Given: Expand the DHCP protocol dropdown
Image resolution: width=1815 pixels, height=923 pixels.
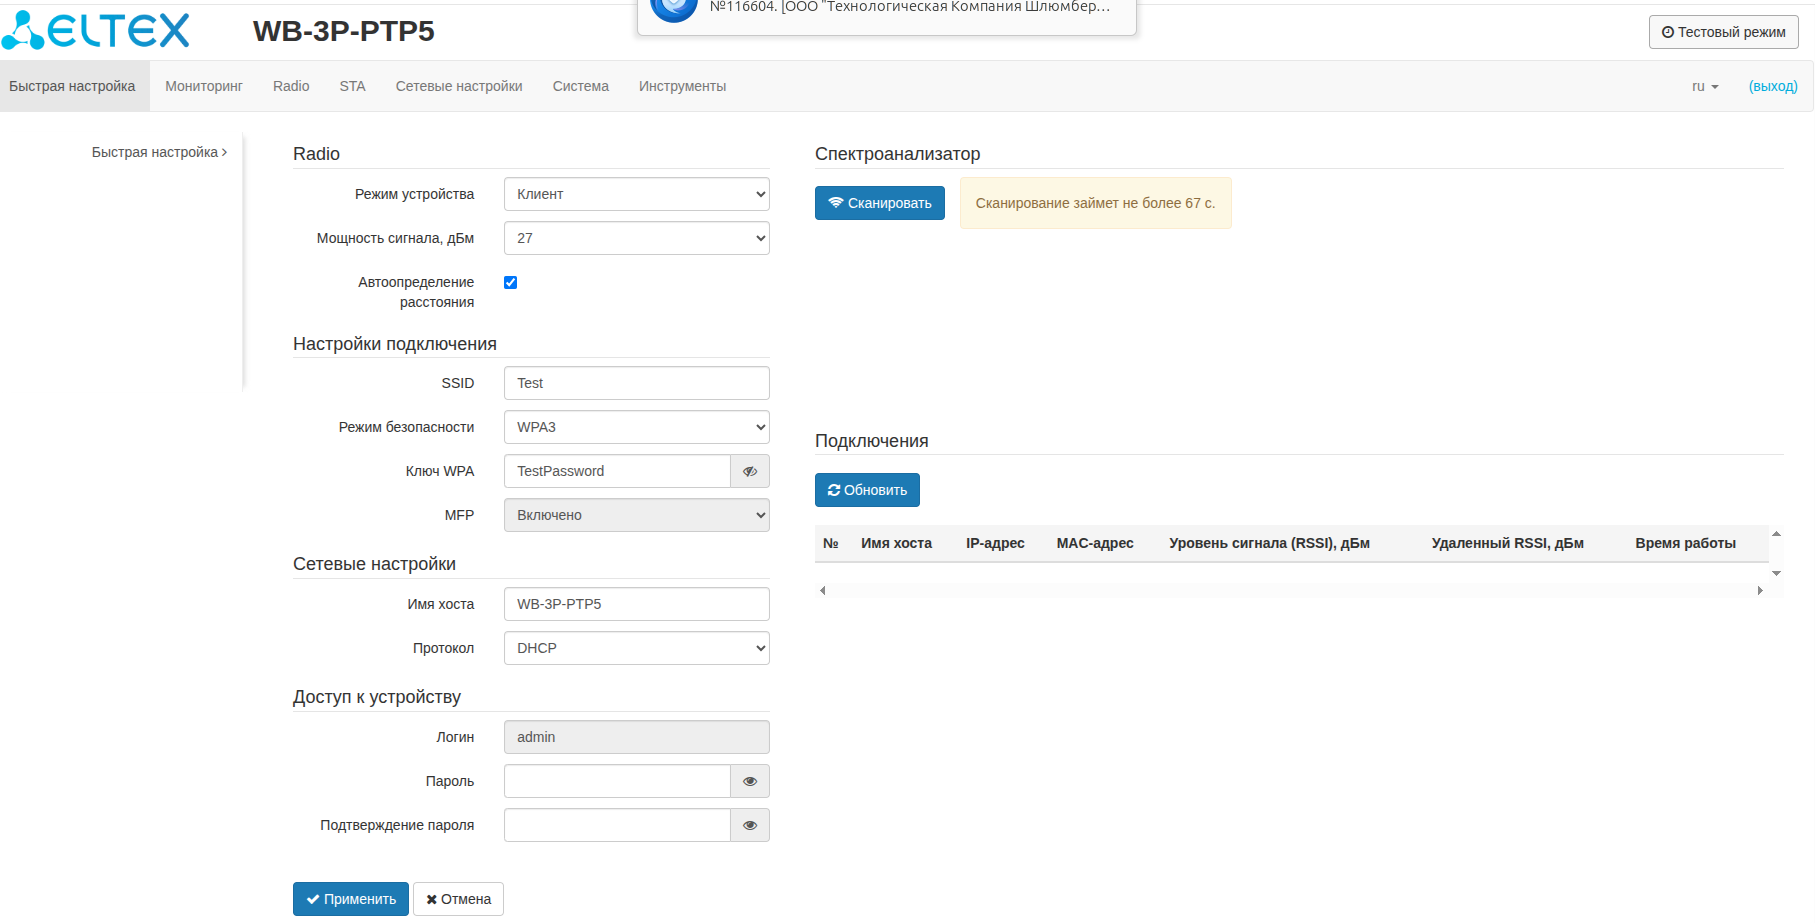Looking at the screenshot, I should coord(636,648).
